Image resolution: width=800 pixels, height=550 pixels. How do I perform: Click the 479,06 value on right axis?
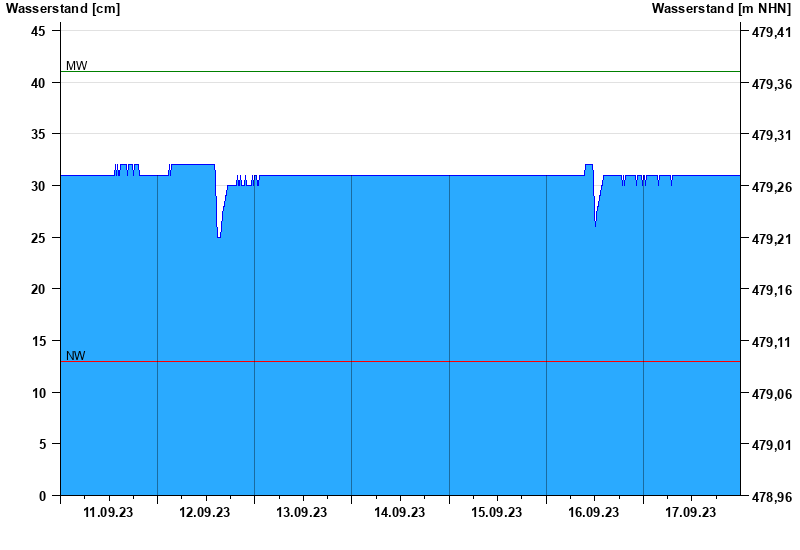772,394
